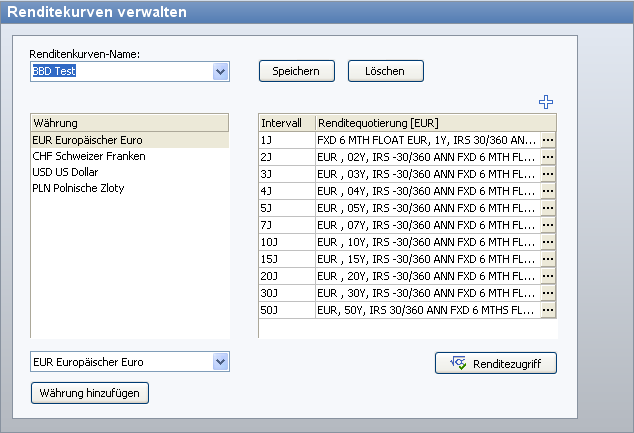Expand the currency dropdown above Währung hinzufügen
This screenshot has height=433, width=634.
pyautogui.click(x=220, y=361)
